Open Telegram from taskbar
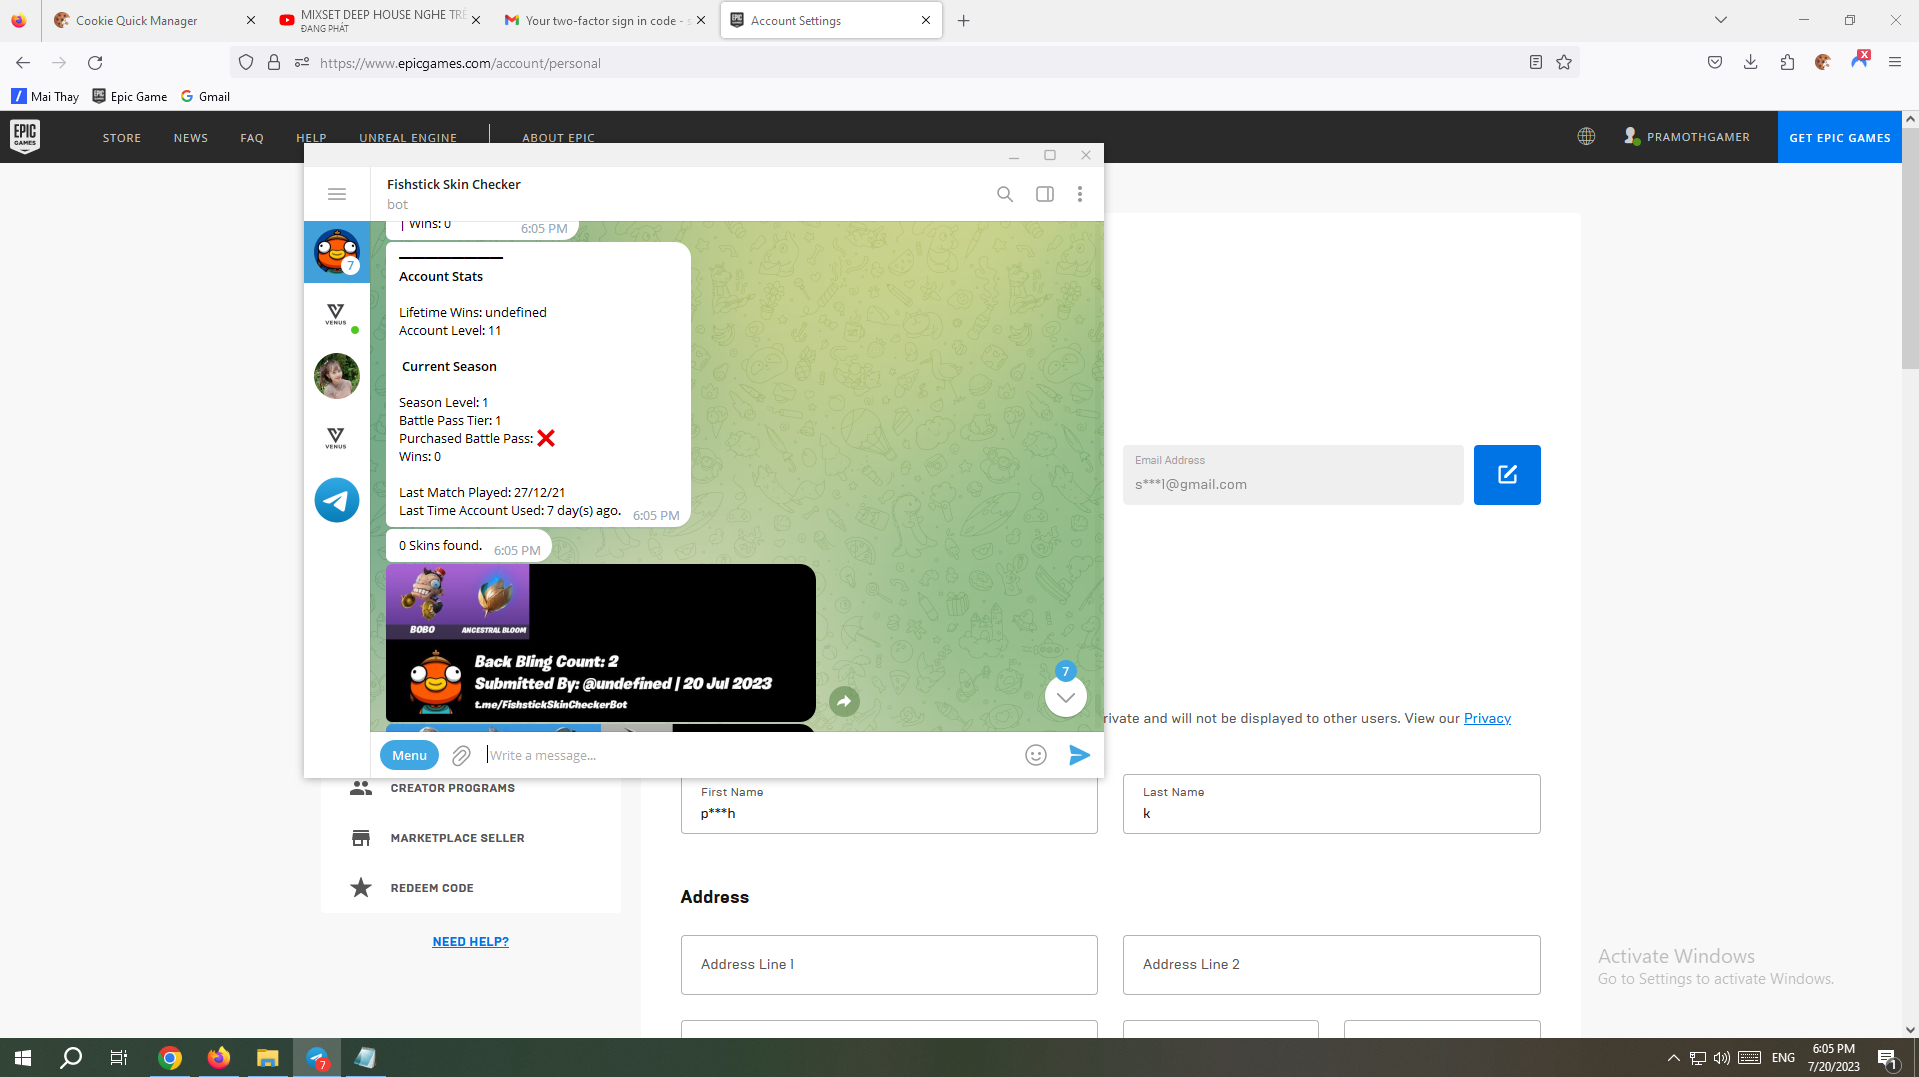Image resolution: width=1919 pixels, height=1077 pixels. tap(317, 1058)
